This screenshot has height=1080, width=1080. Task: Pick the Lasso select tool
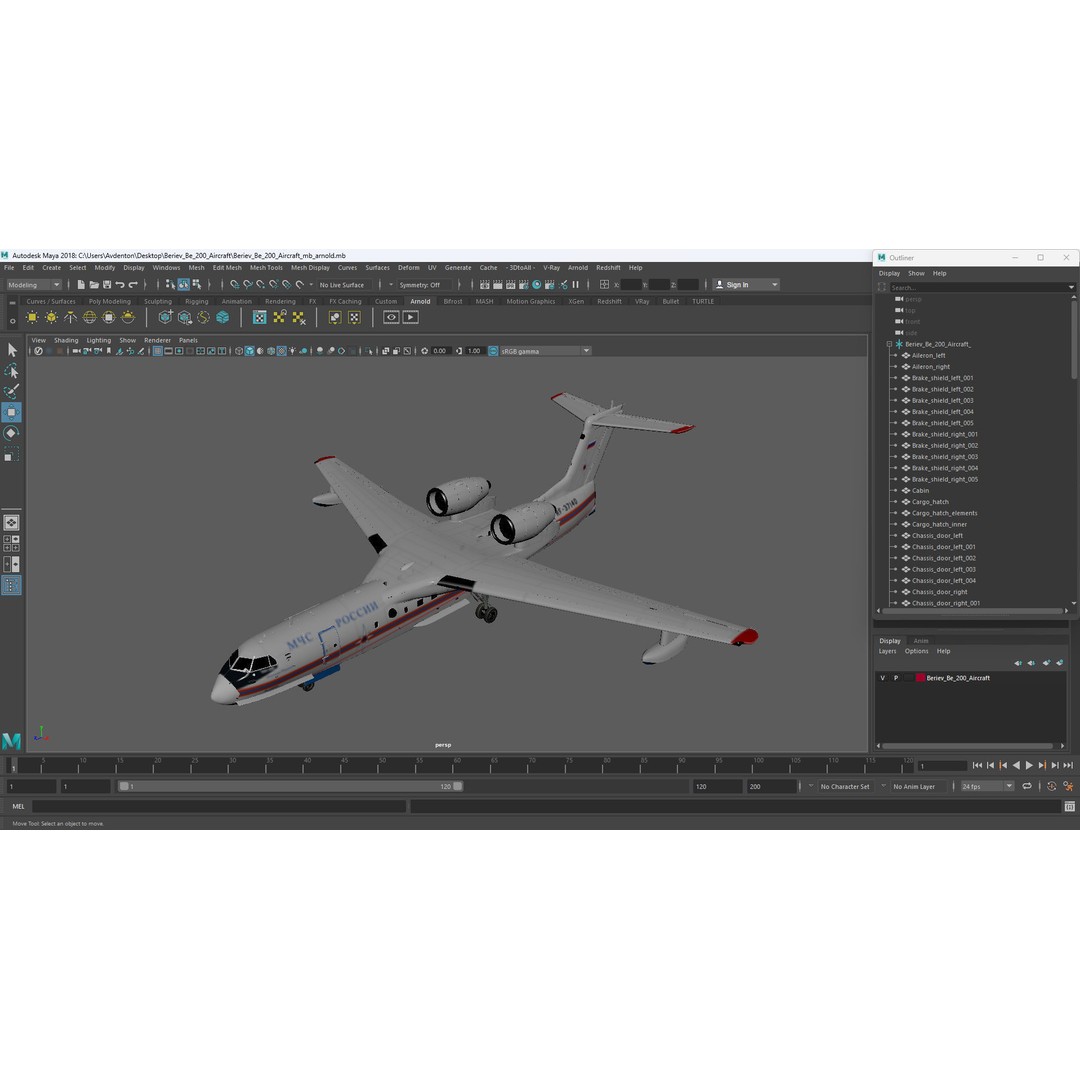click(x=11, y=371)
